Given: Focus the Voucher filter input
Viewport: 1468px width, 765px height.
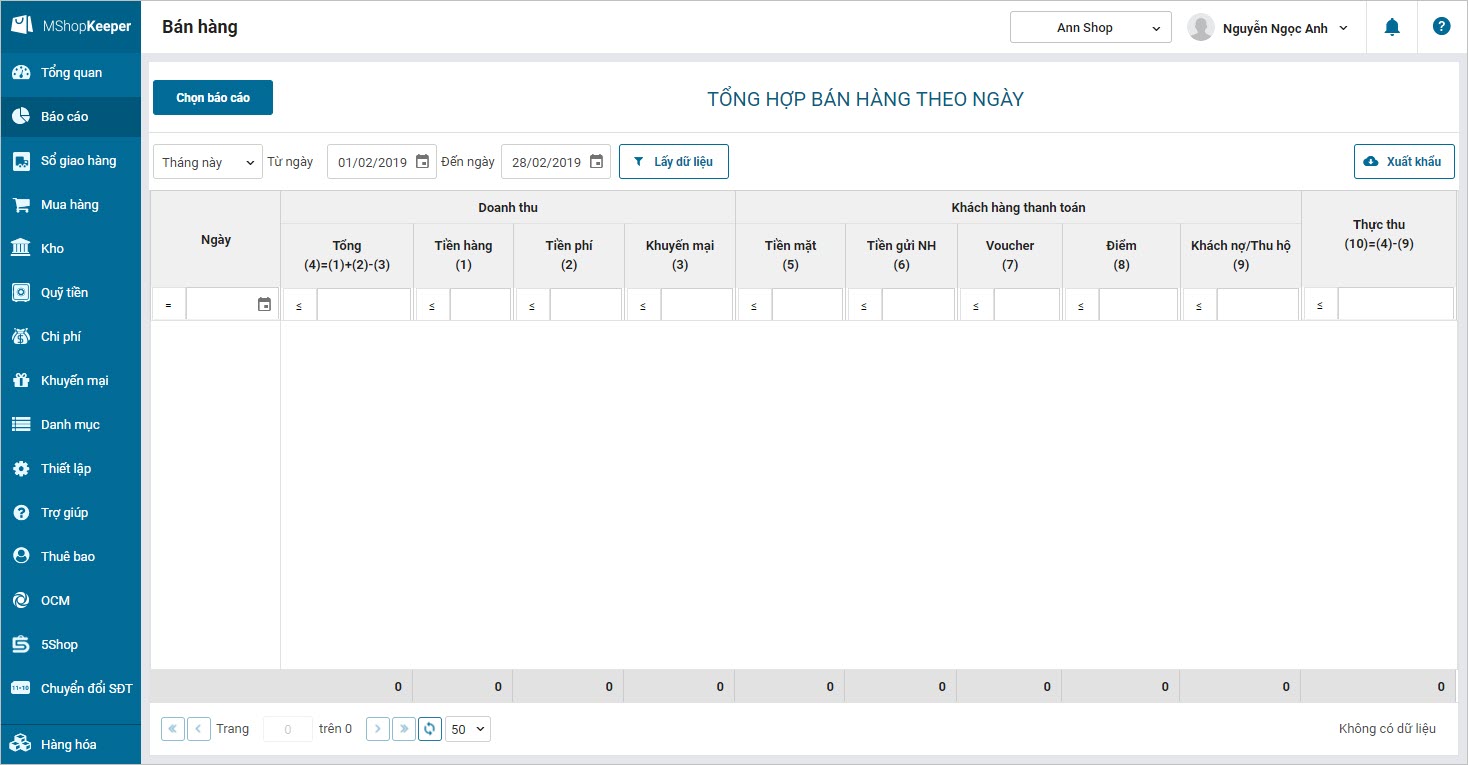Looking at the screenshot, I should 1027,305.
